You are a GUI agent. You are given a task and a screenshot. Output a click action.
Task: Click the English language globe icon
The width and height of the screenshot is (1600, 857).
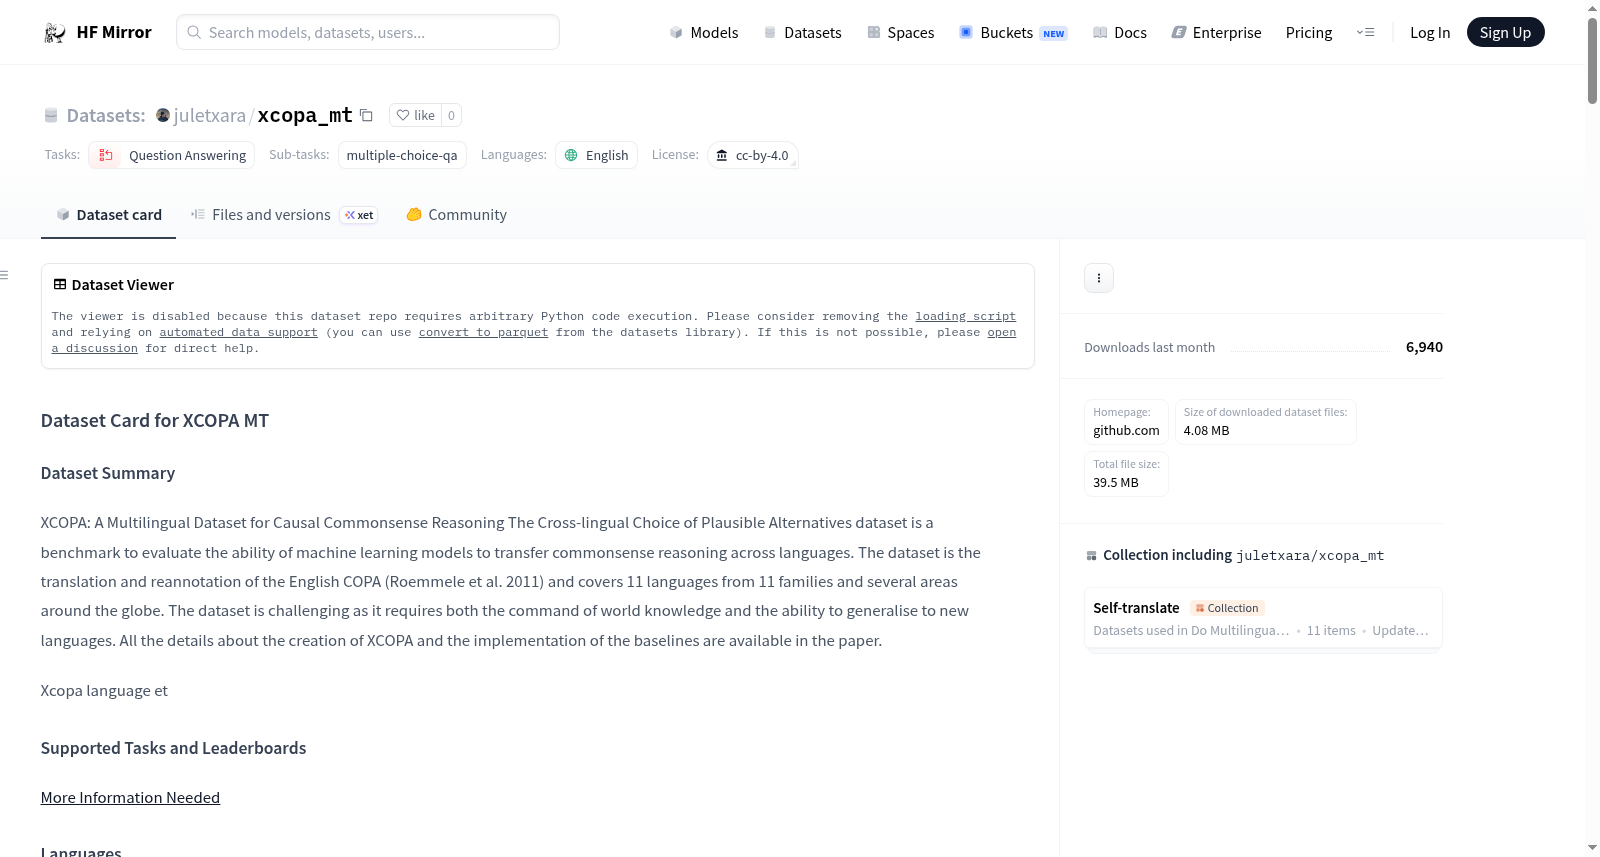coord(571,155)
